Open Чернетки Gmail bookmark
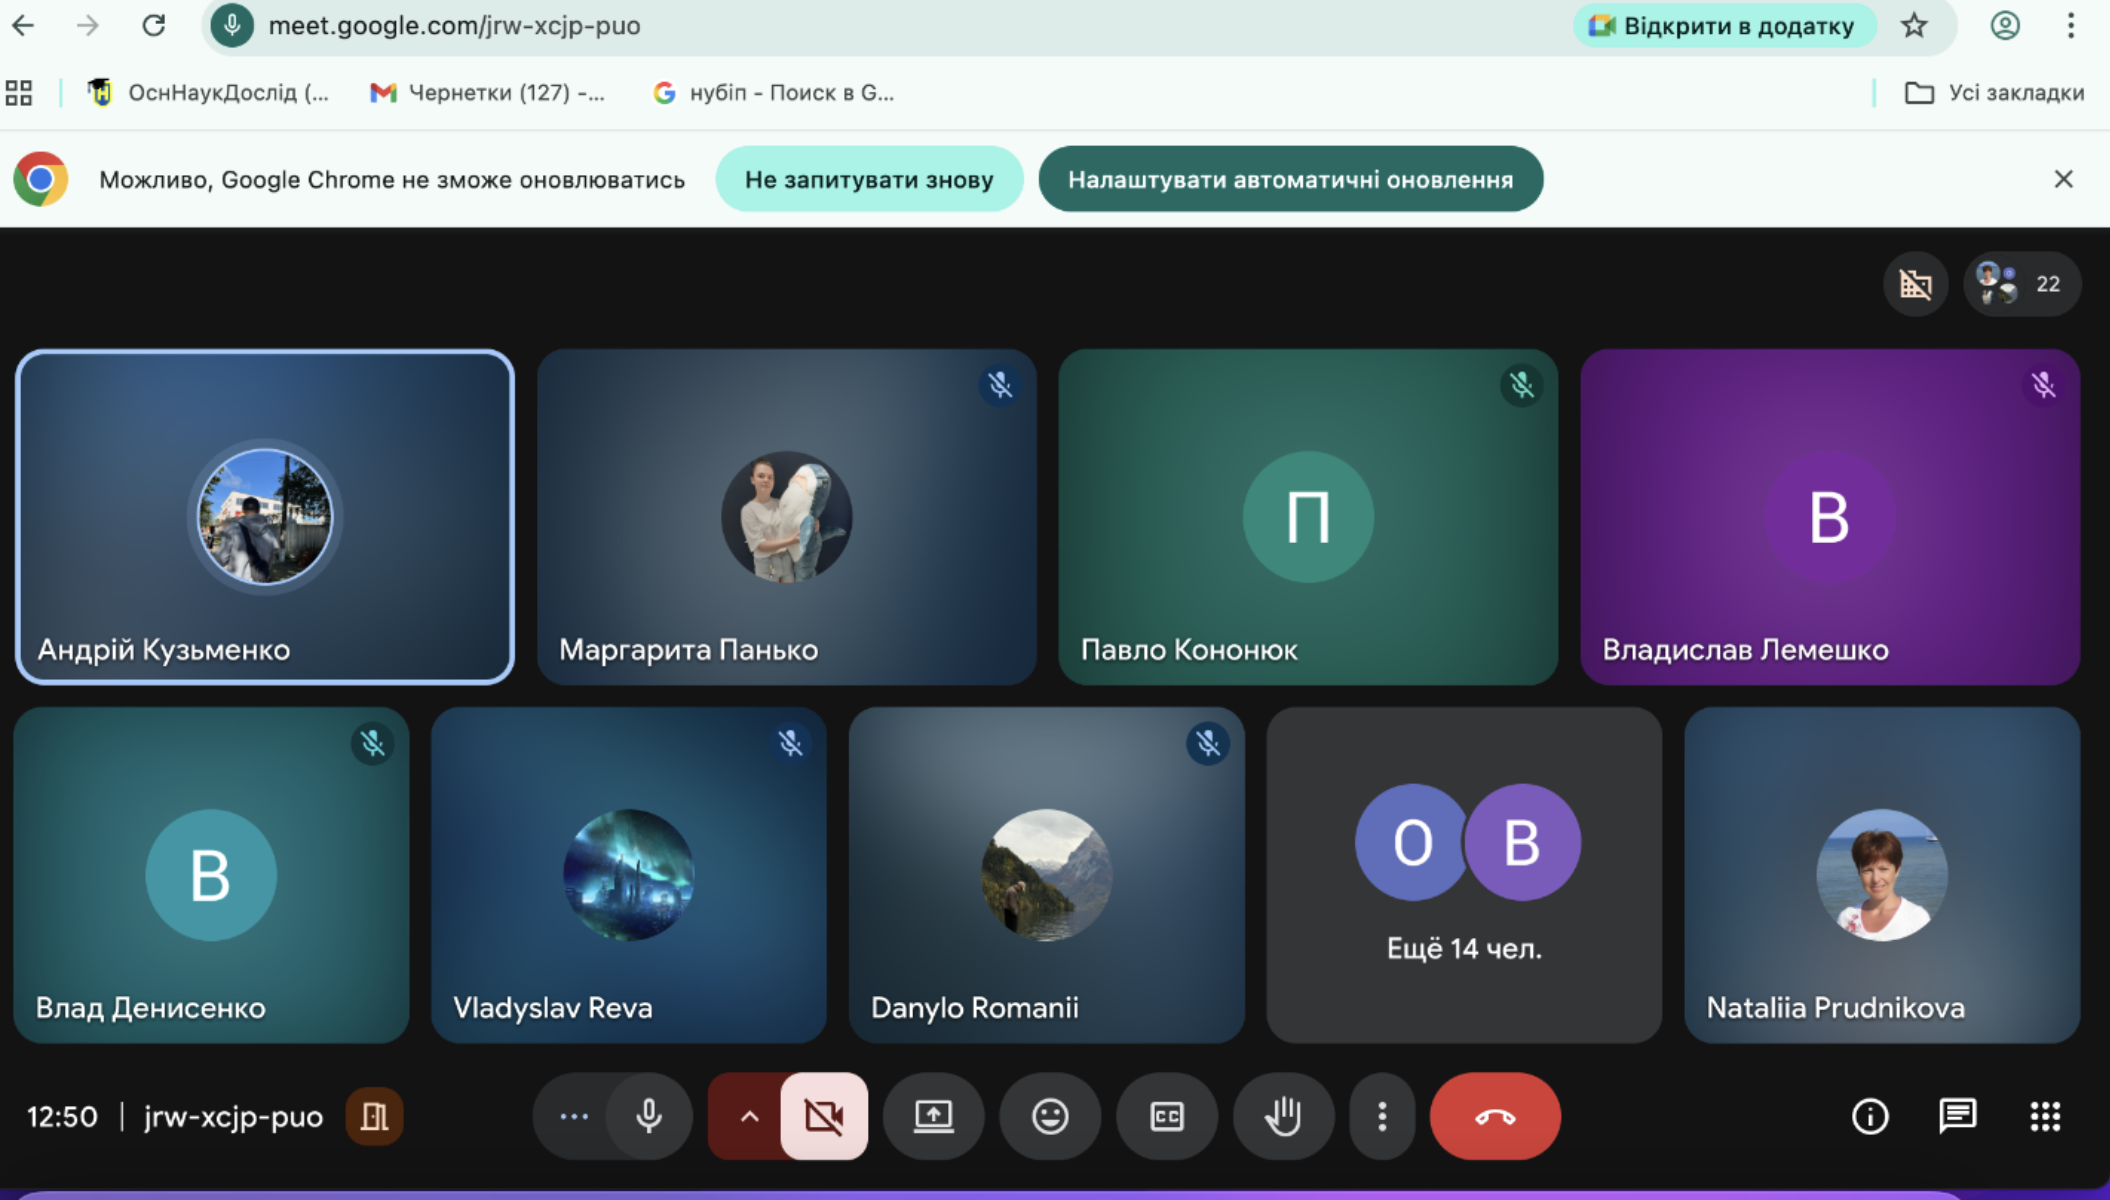 click(x=488, y=93)
